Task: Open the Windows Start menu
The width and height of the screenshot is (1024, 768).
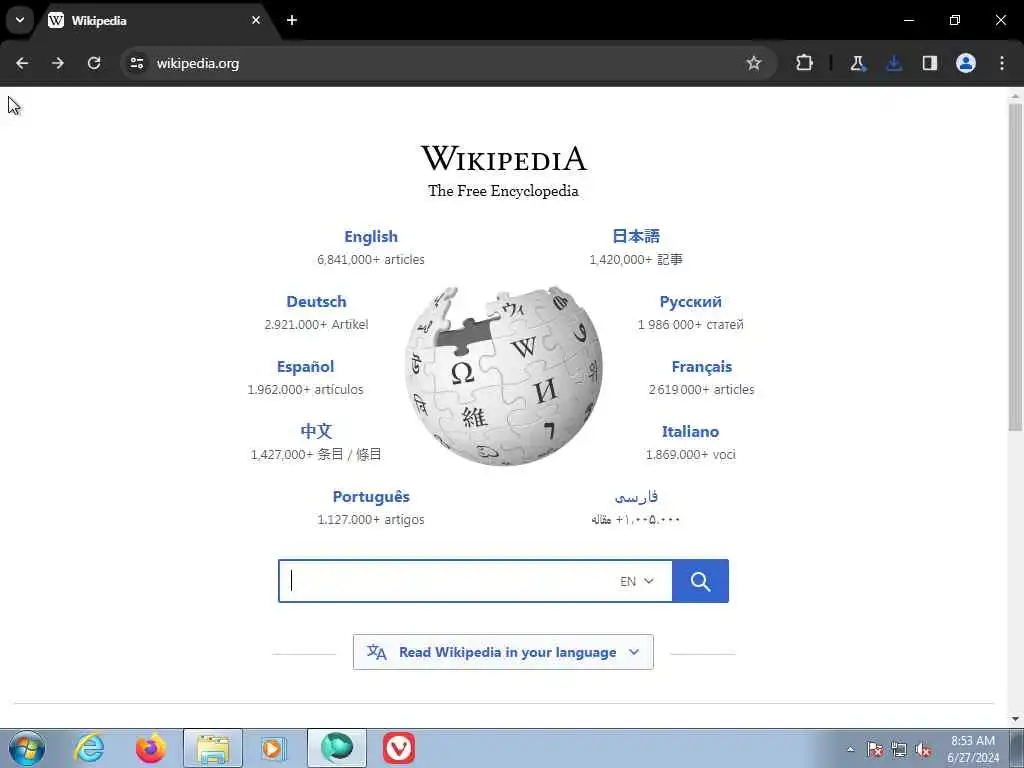Action: tap(27, 748)
